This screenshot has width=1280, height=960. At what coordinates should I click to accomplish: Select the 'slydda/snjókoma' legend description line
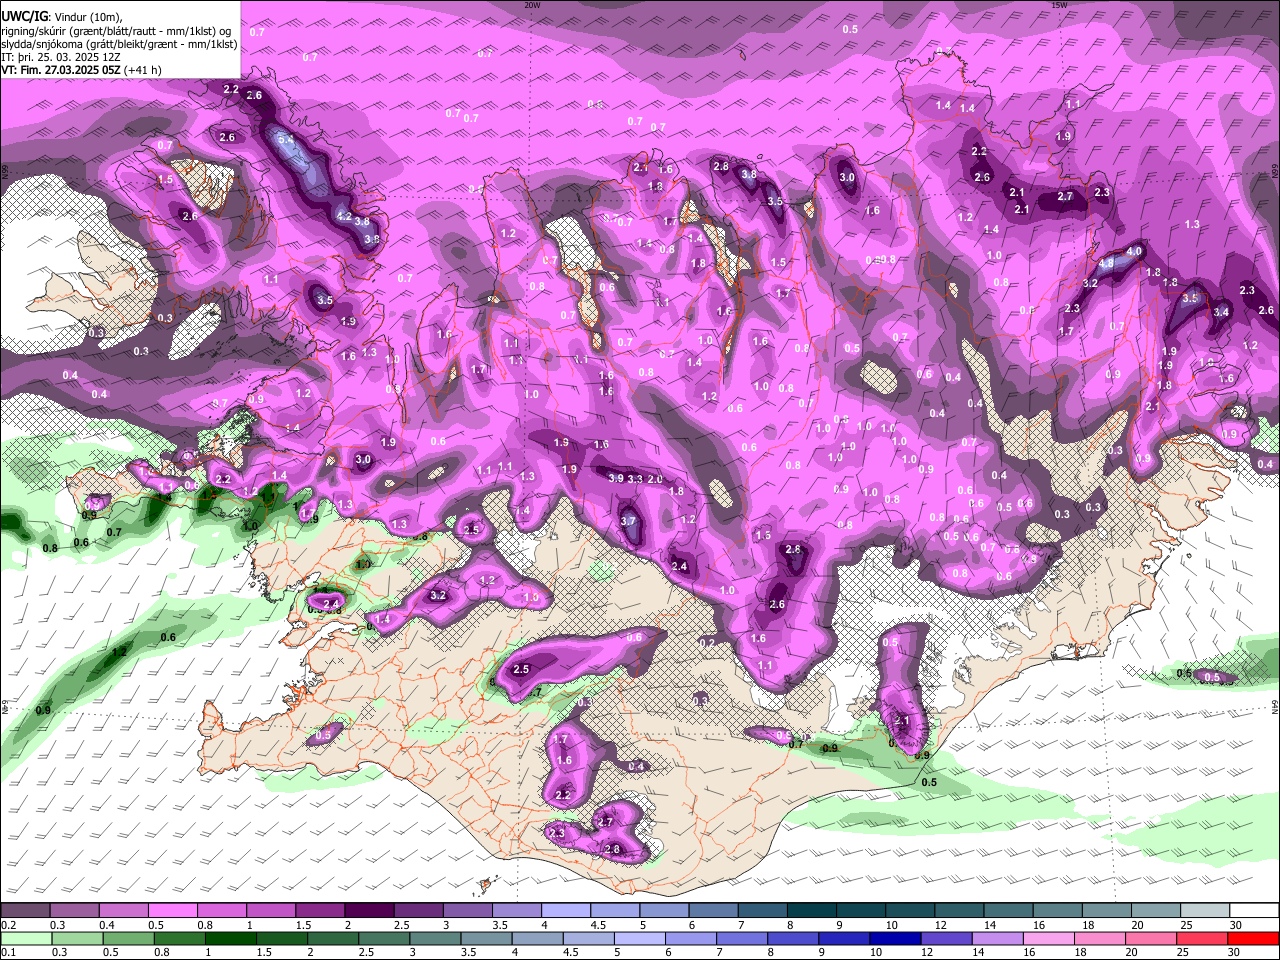119,44
